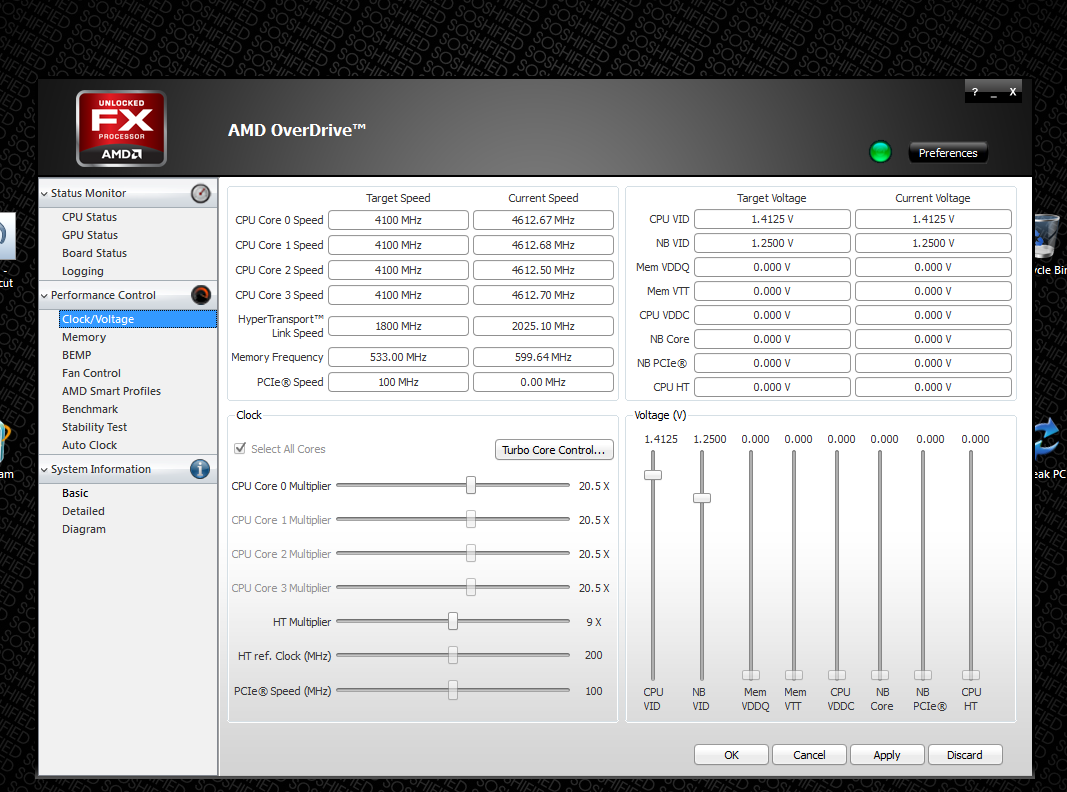Open CPU Status page
1067x792 pixels.
(89, 217)
